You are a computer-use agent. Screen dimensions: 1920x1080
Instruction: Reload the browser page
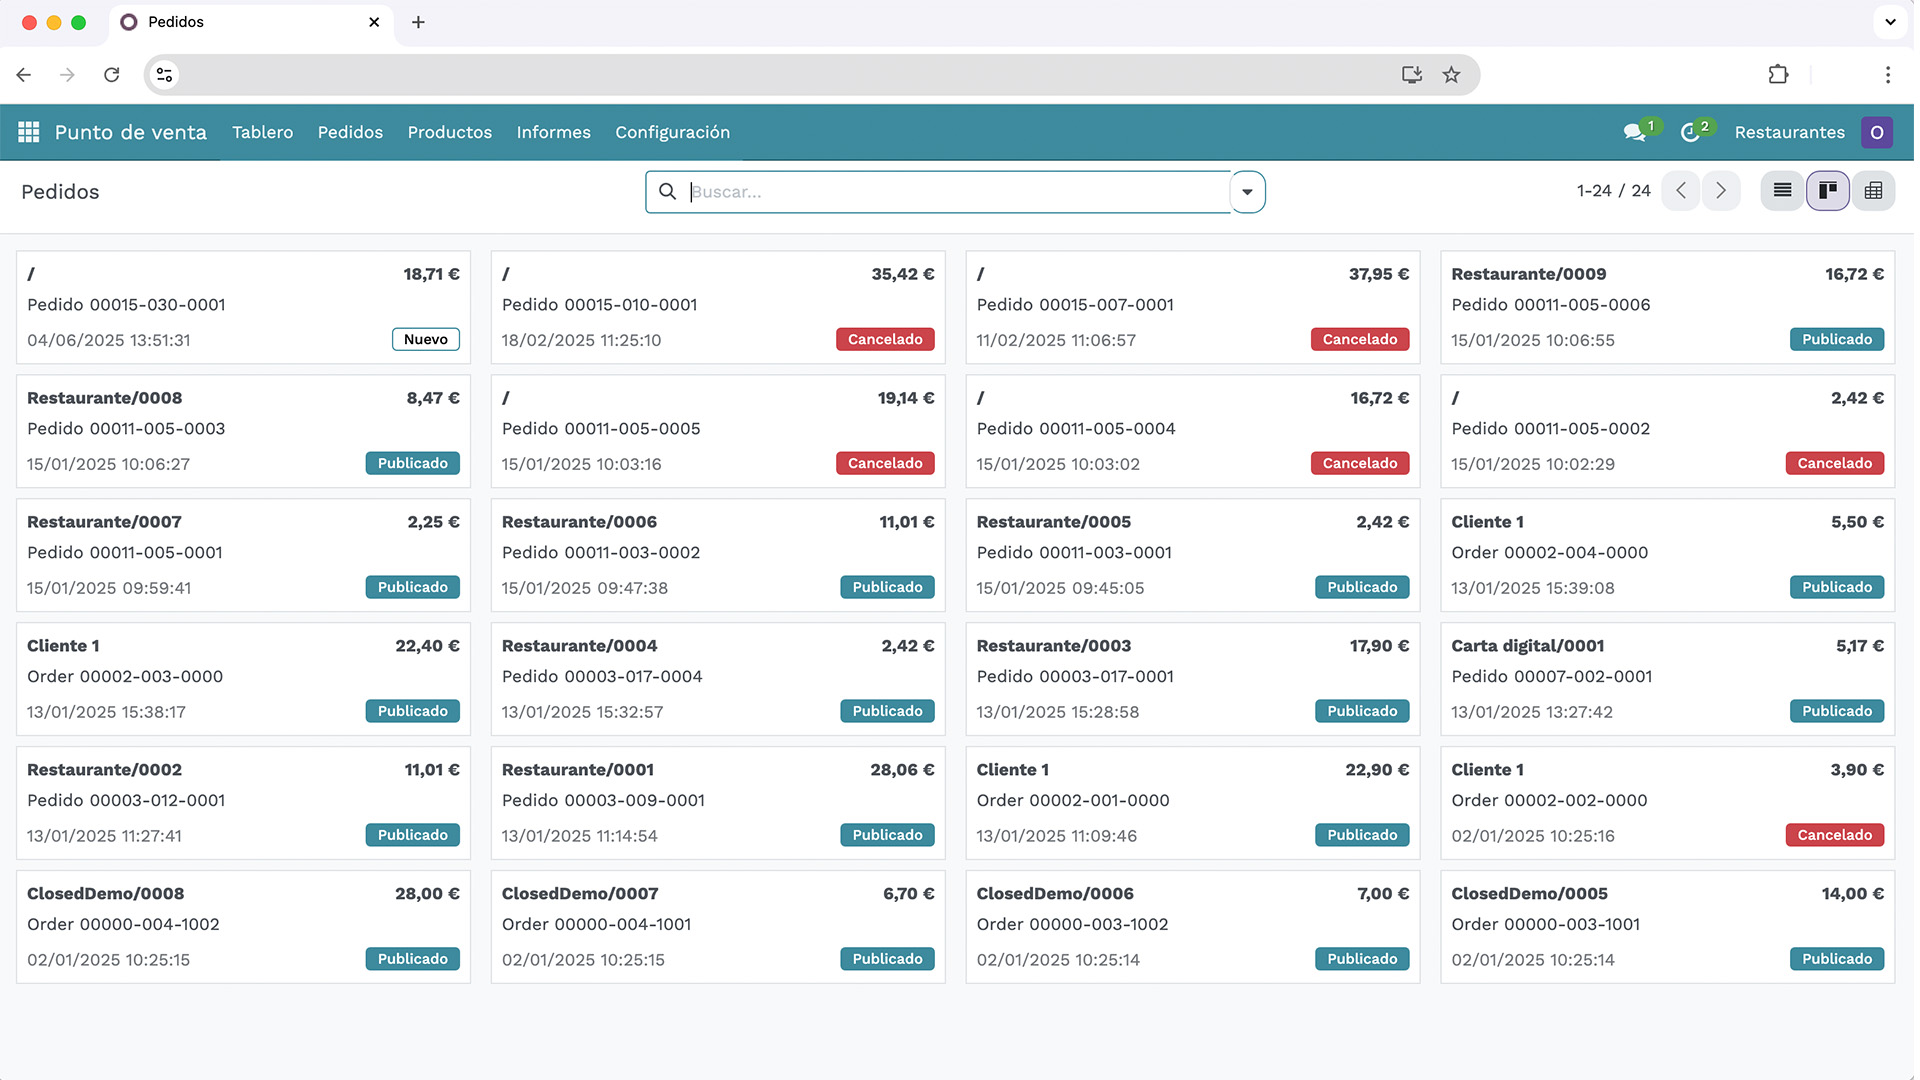pyautogui.click(x=112, y=74)
